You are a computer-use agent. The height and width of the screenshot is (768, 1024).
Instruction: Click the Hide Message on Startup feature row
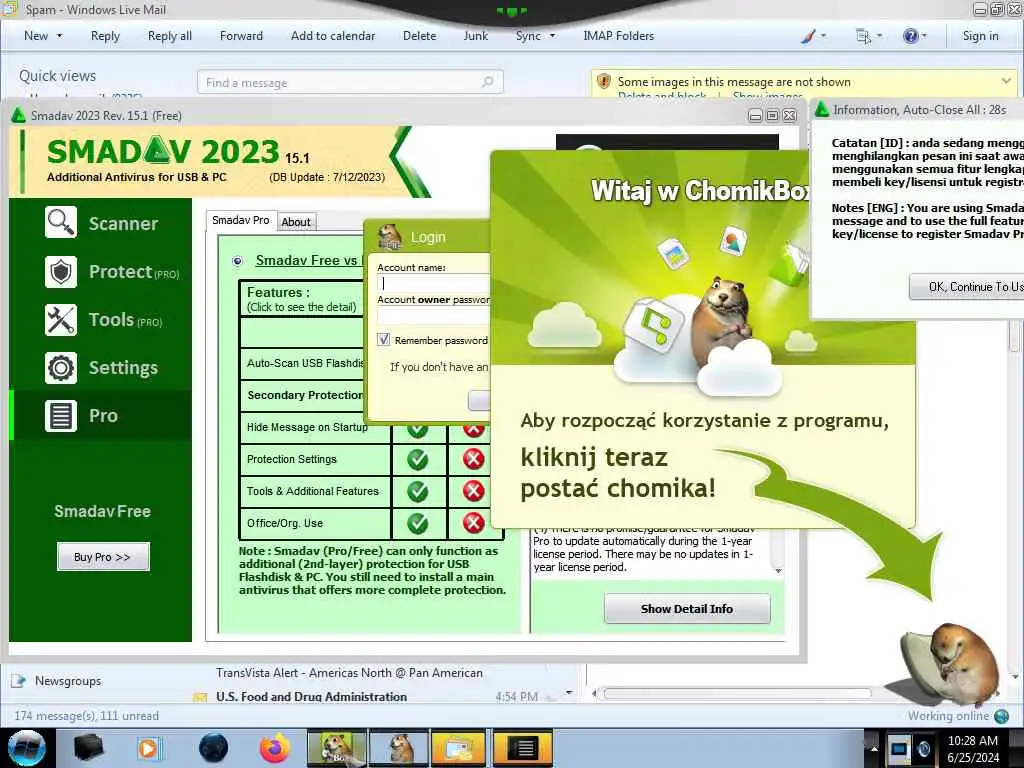click(315, 427)
